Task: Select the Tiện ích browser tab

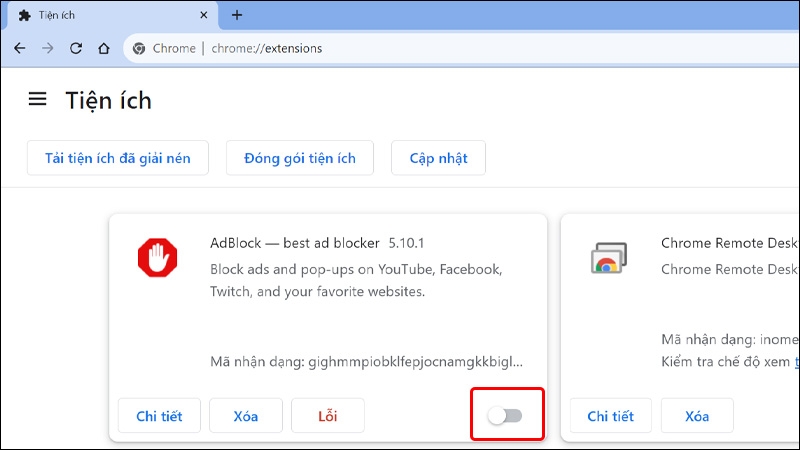Action: 112,16
